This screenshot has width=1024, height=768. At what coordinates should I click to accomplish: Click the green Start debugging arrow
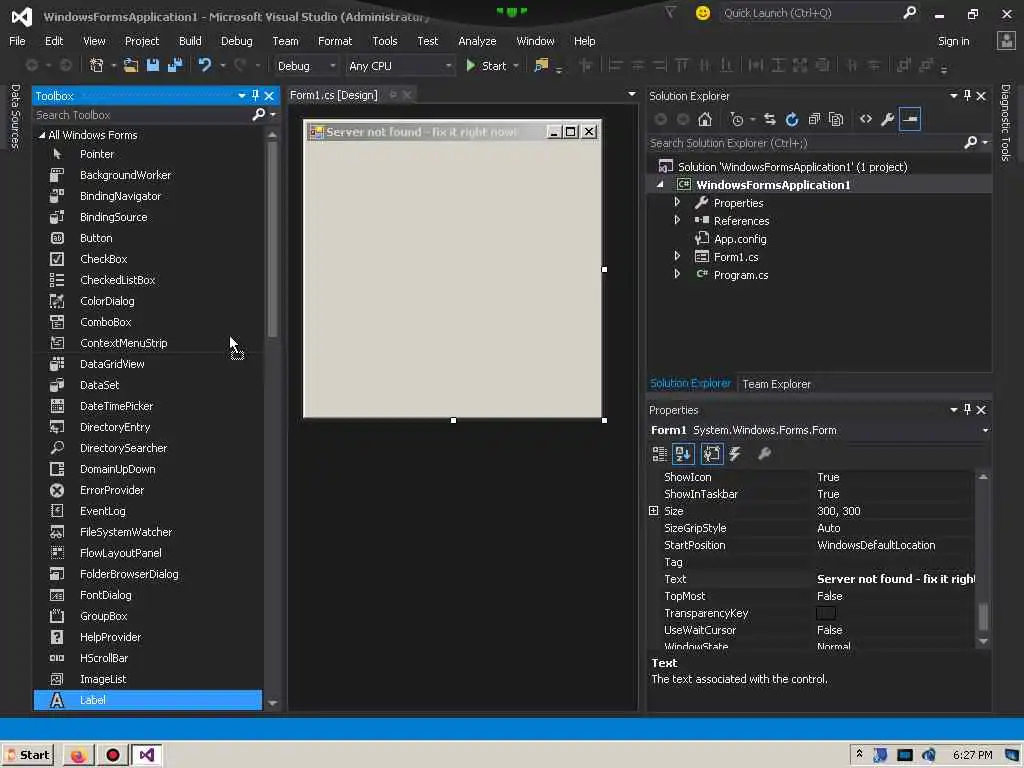[x=470, y=65]
